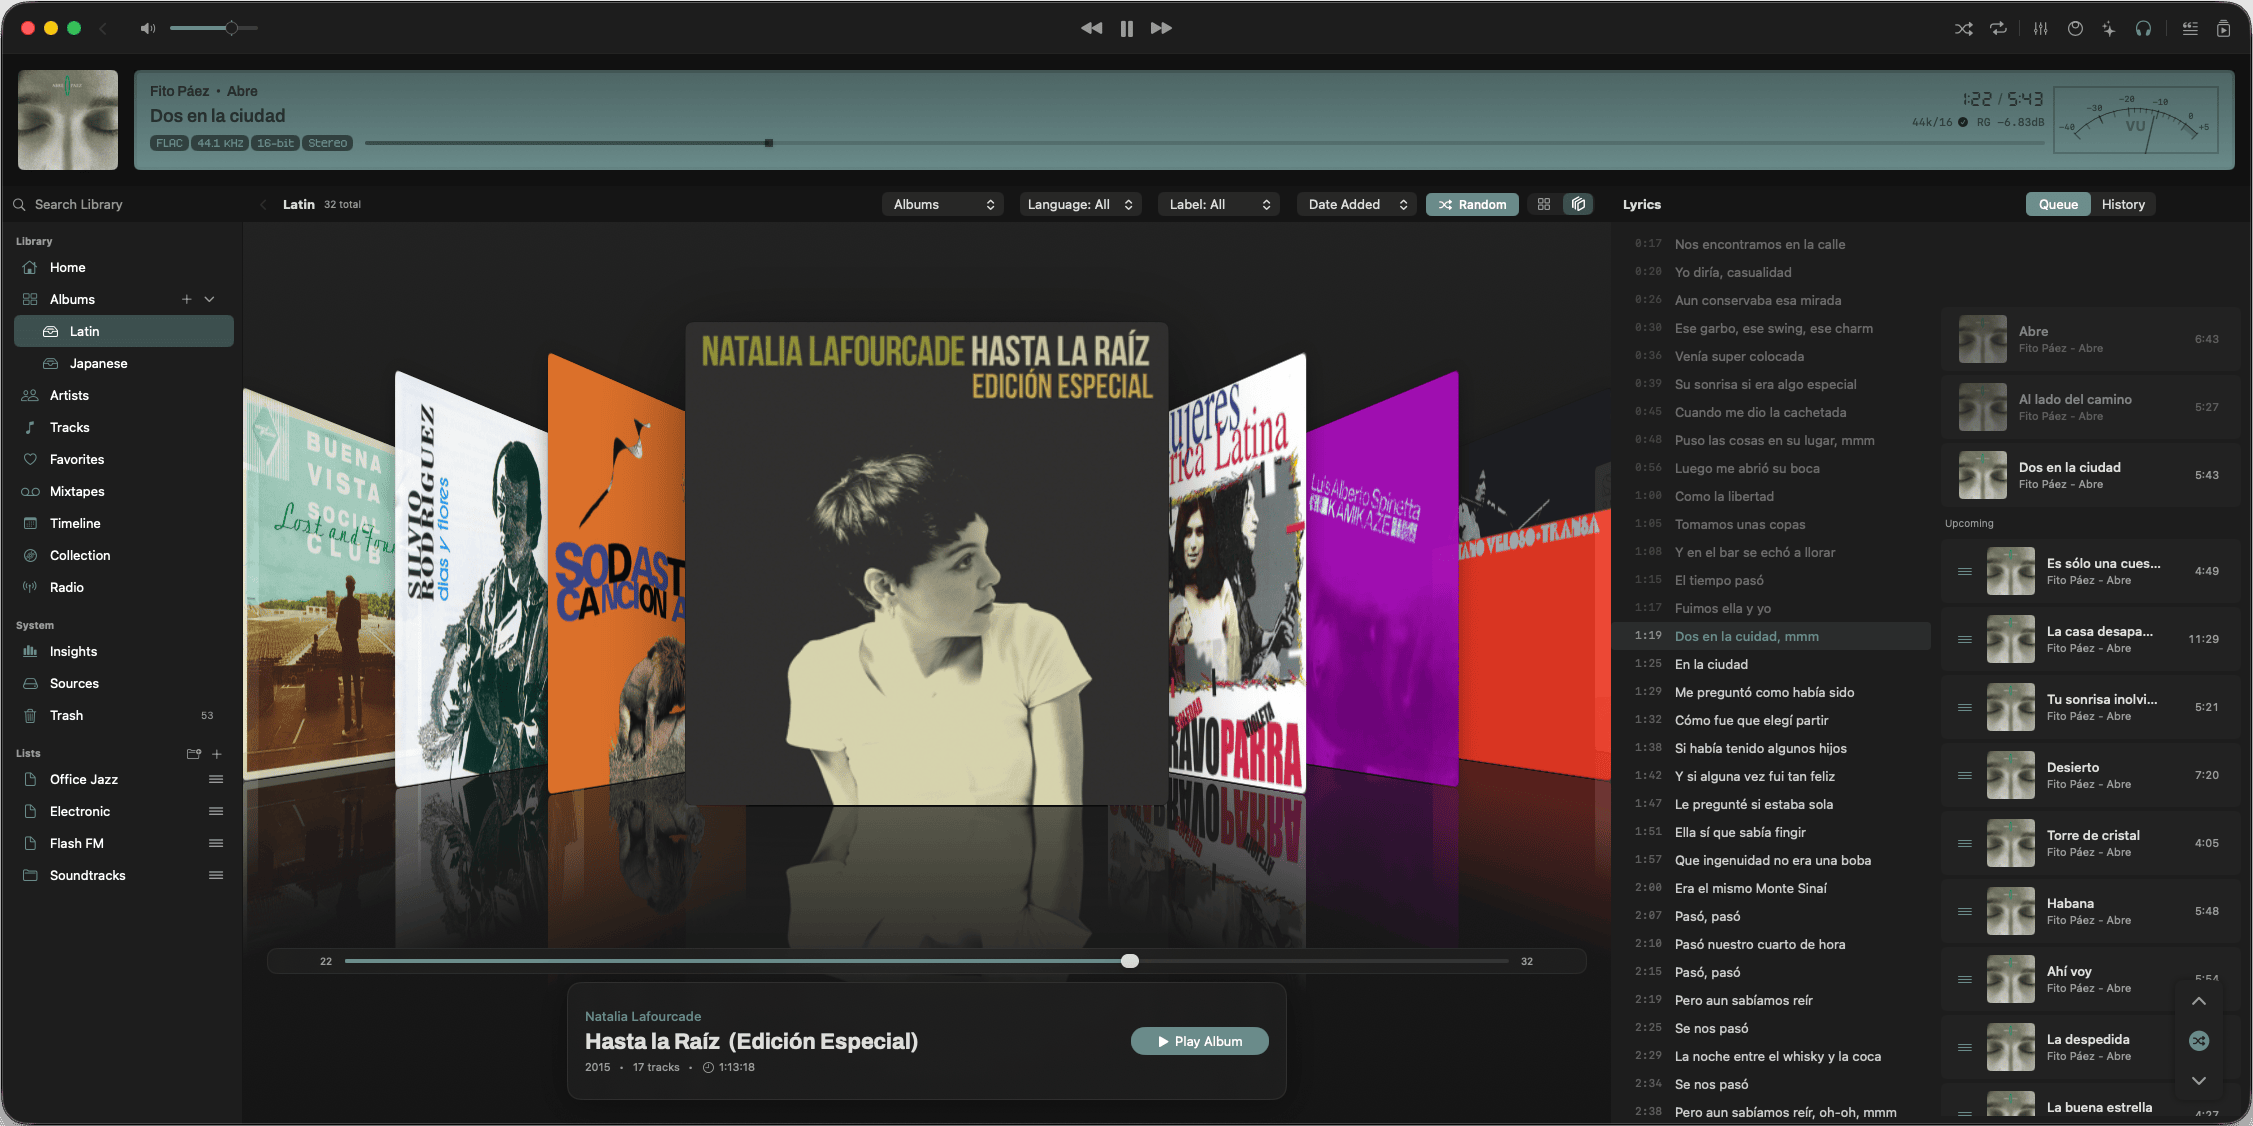Skip to the previous track

point(1092,28)
